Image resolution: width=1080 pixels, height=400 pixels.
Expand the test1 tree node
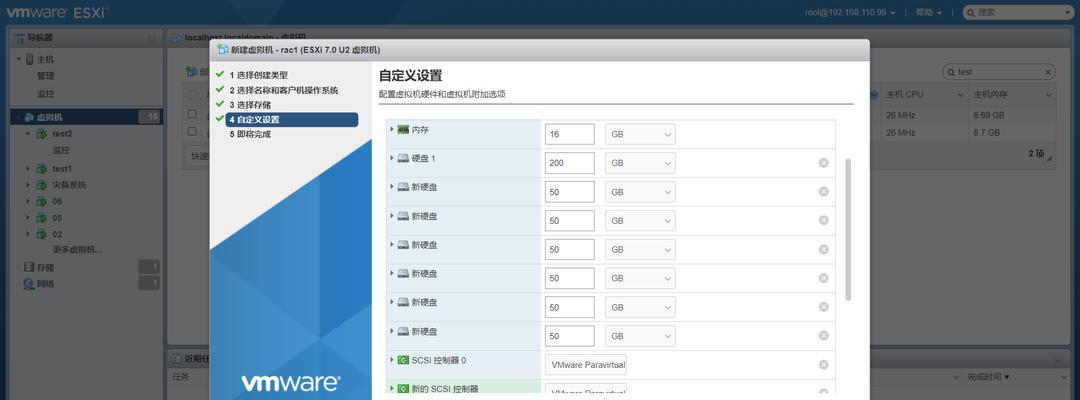pyautogui.click(x=28, y=169)
